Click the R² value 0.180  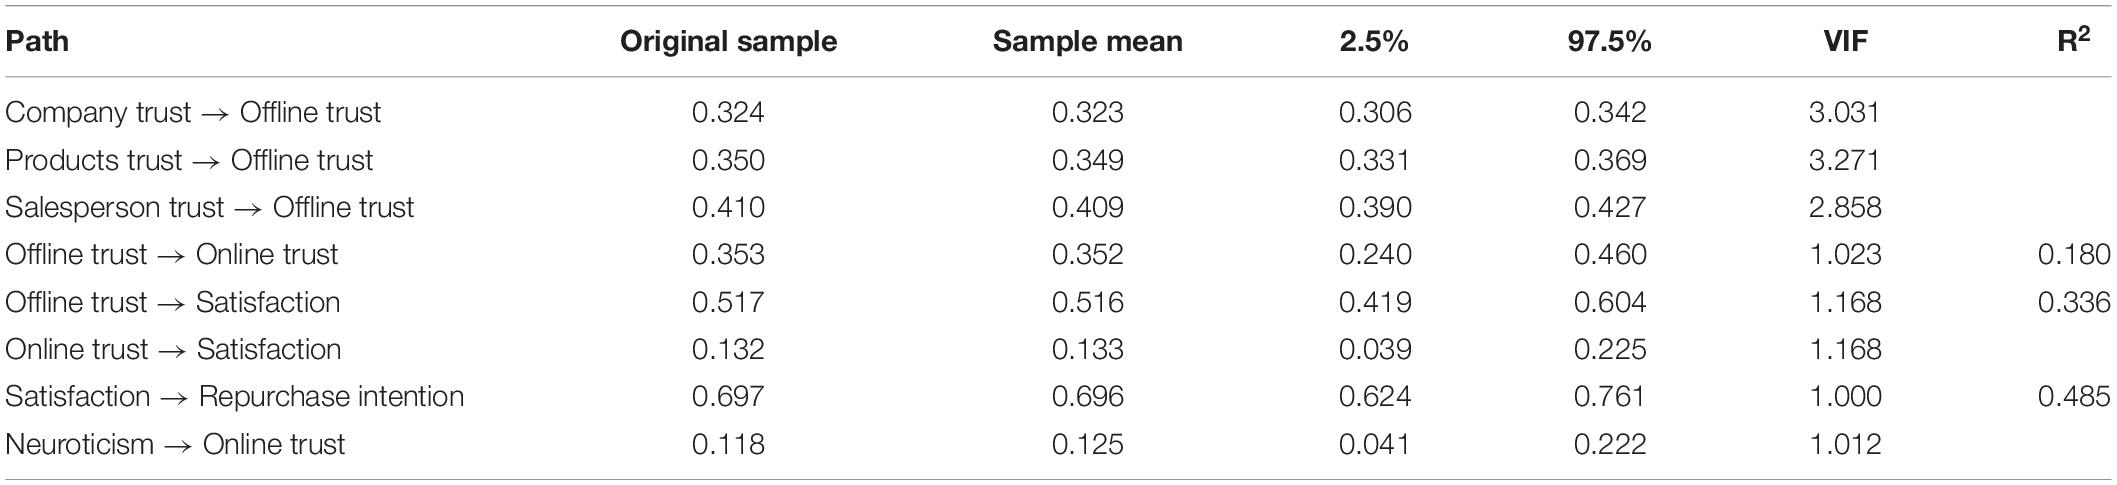tap(2074, 255)
